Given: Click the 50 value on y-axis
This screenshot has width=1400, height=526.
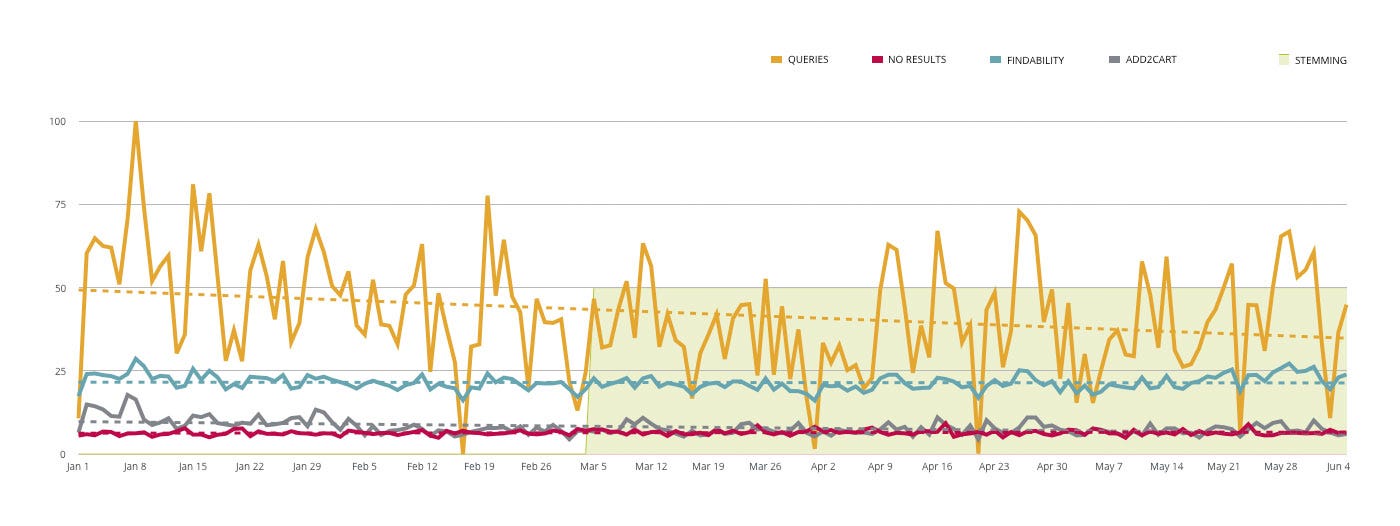Looking at the screenshot, I should tap(61, 288).
